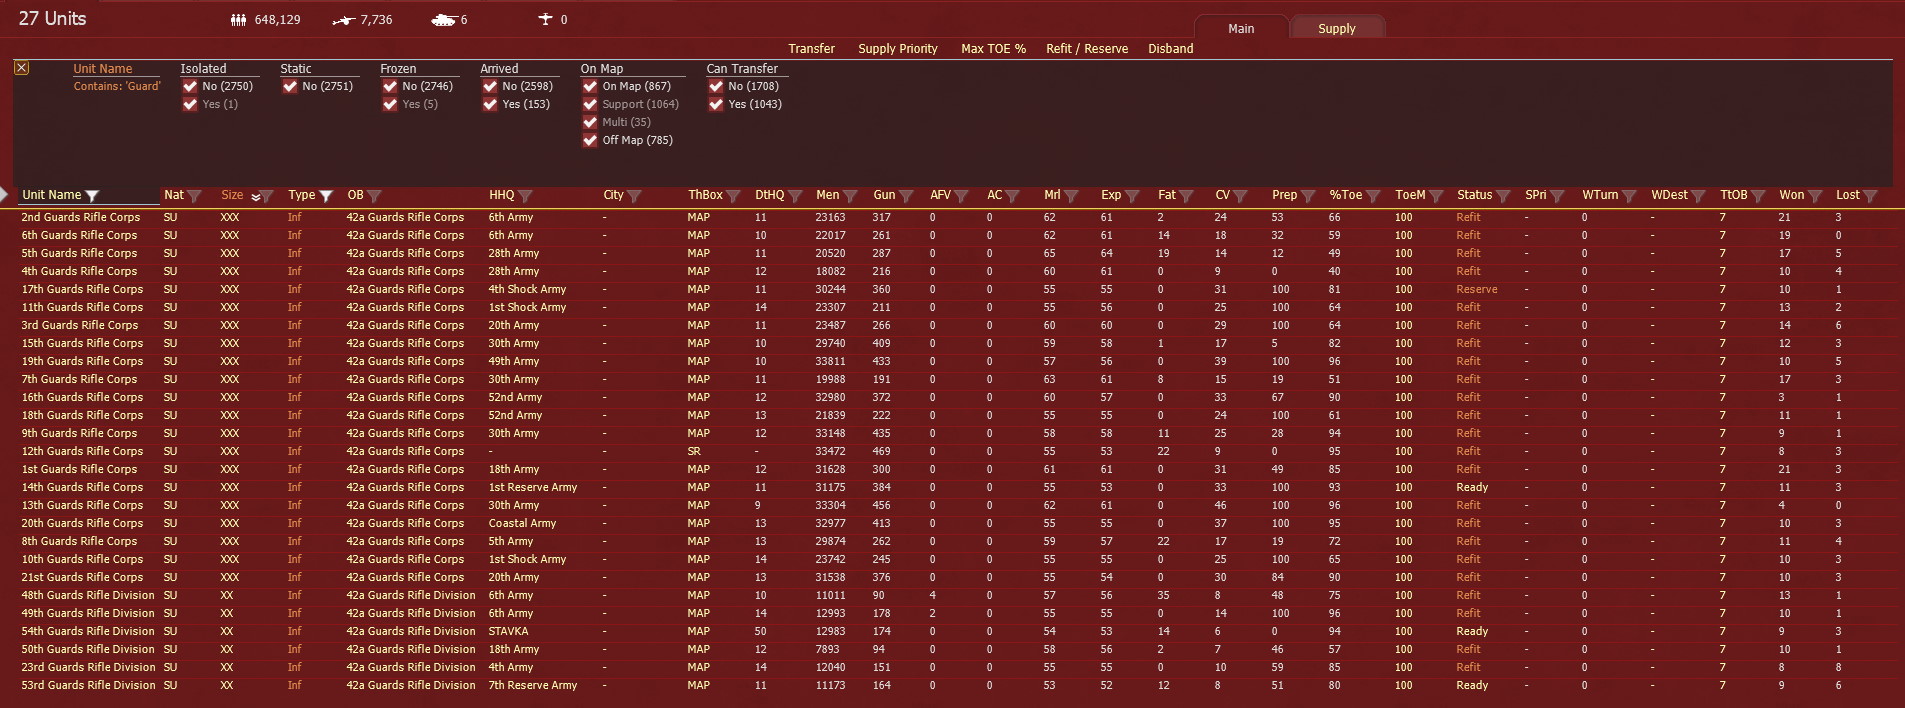Select the 2nd Guards Rifle Corps row

coord(952,217)
